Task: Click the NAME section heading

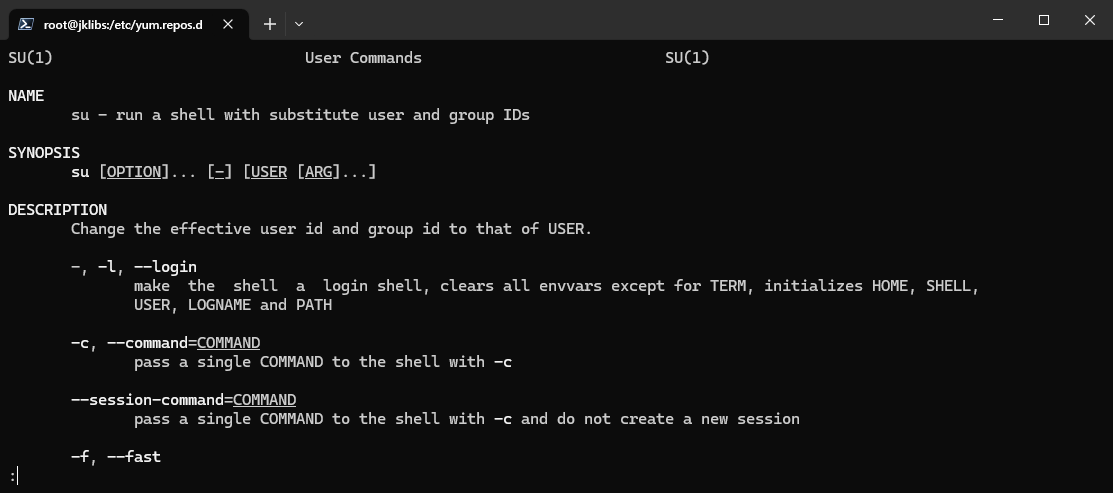Action: point(26,96)
